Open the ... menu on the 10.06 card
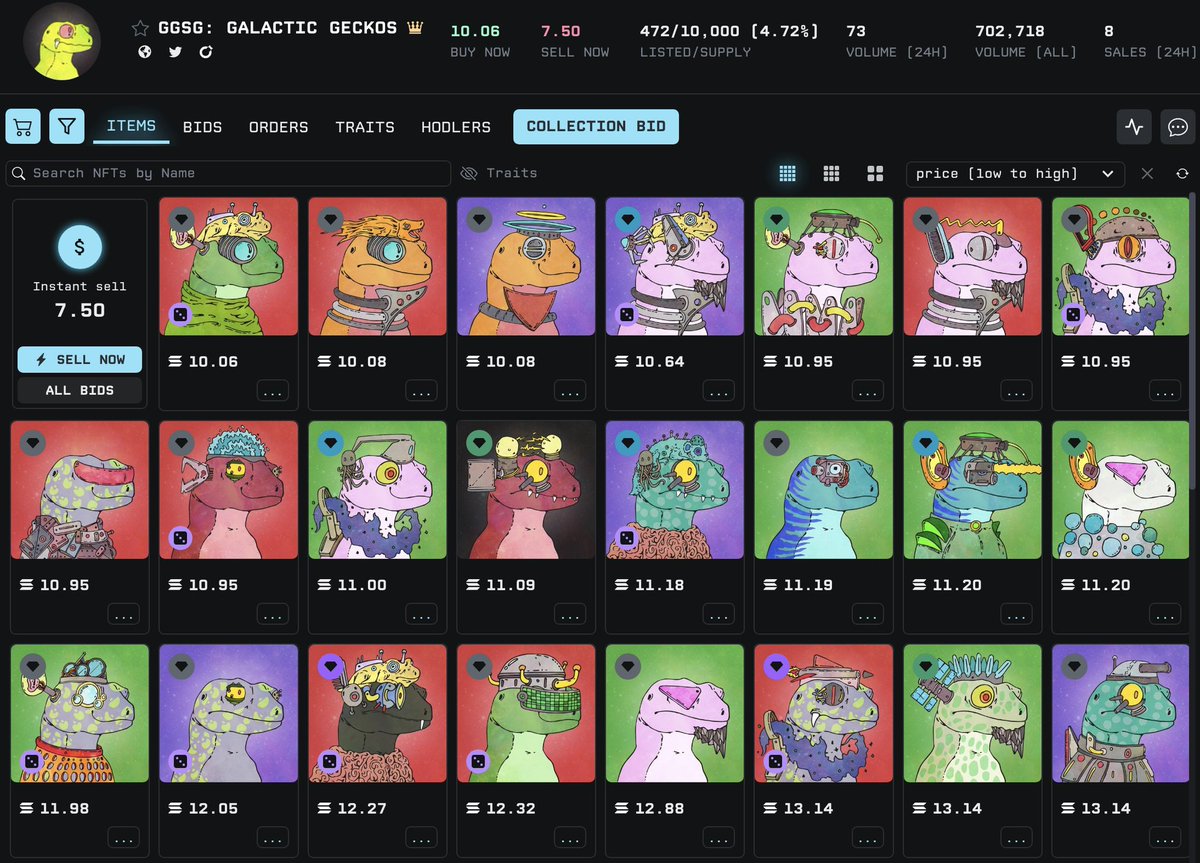Image resolution: width=1200 pixels, height=863 pixels. coord(273,392)
